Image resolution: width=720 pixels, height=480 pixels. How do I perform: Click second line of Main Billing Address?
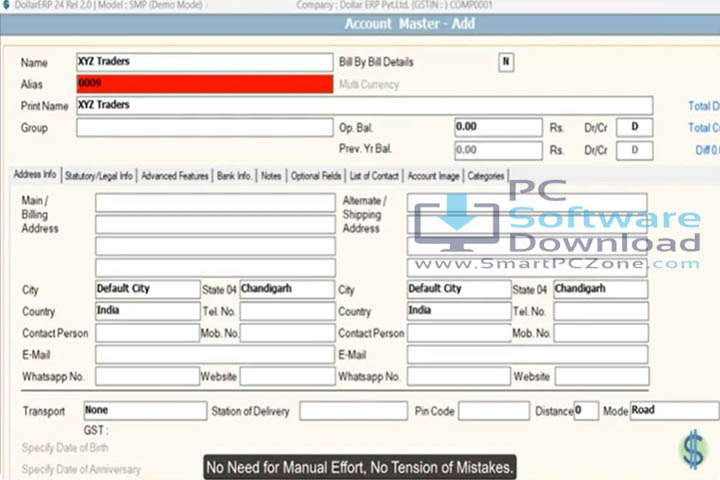pyautogui.click(x=215, y=225)
